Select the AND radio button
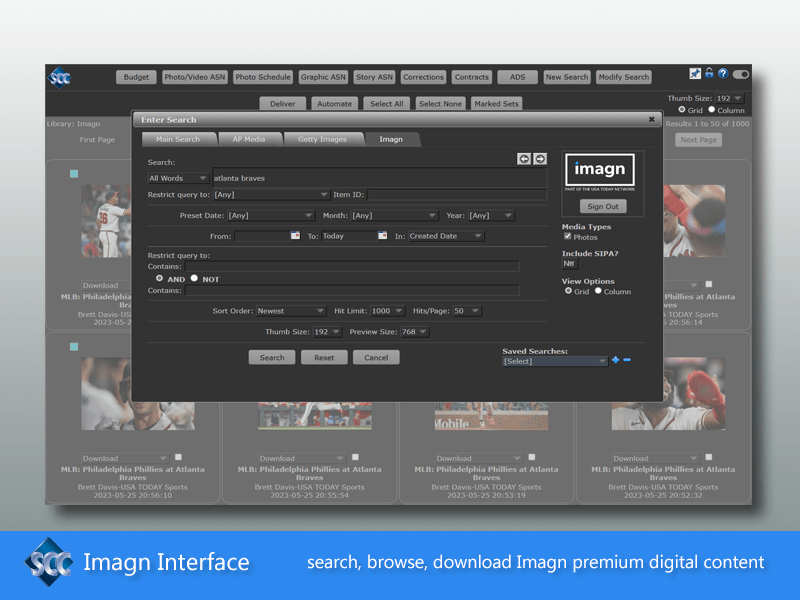This screenshot has width=800, height=600. [160, 278]
